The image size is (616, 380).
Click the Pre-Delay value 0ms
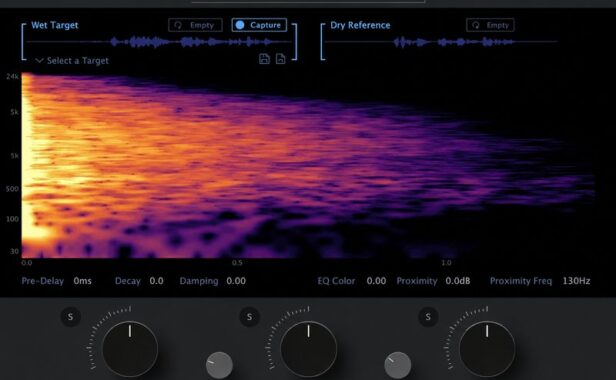click(82, 281)
